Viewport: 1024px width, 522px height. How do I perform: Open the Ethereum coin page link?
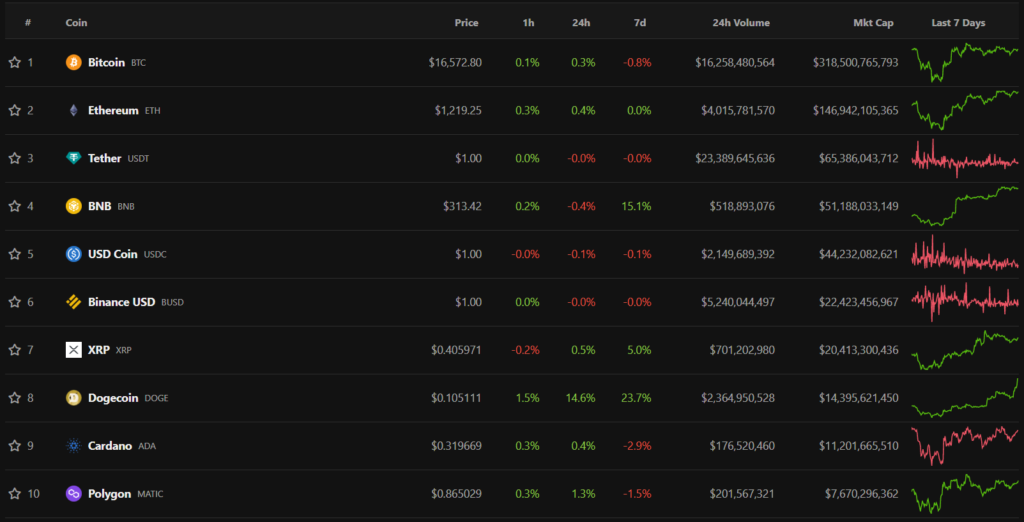point(113,110)
